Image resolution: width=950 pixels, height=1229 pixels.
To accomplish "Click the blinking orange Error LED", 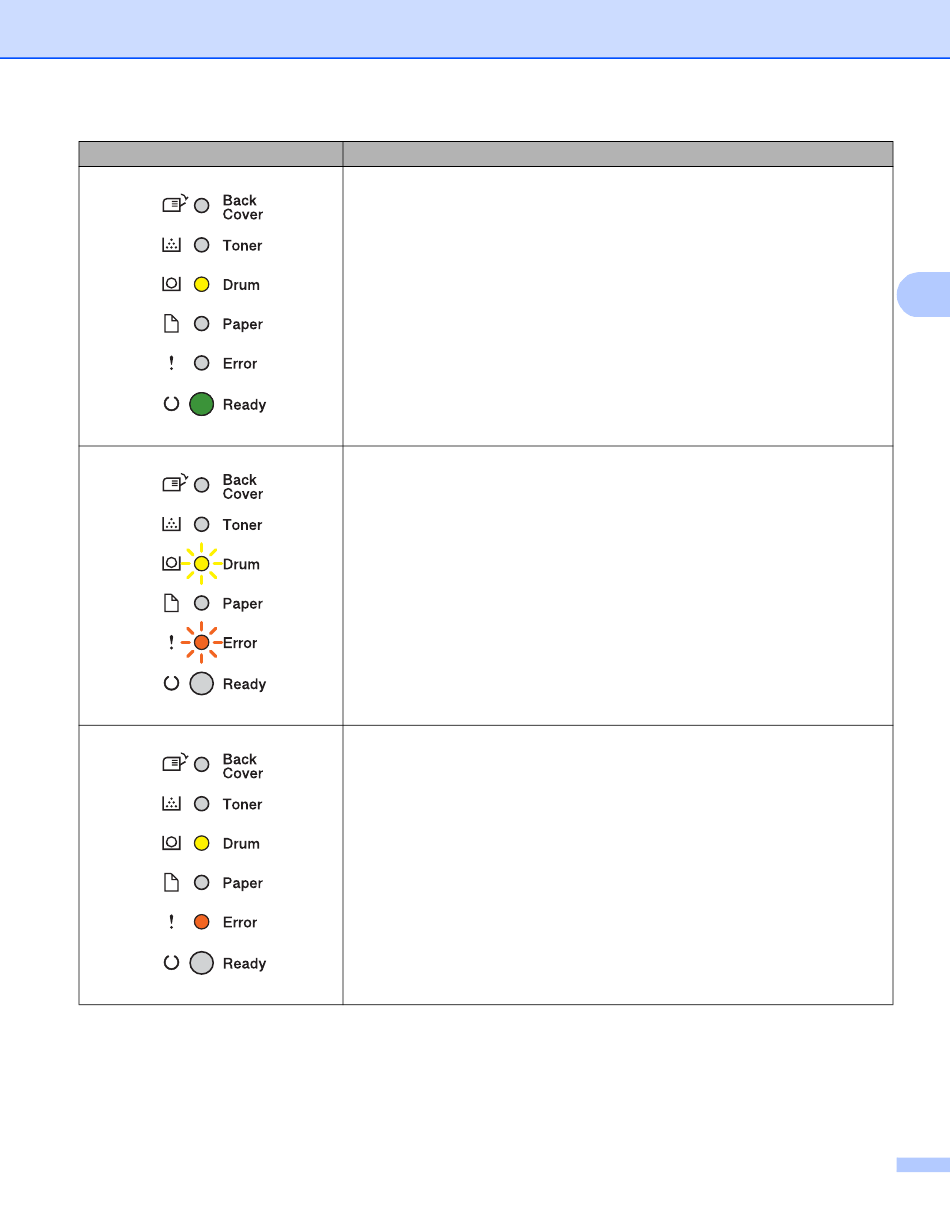I will pyautogui.click(x=201, y=643).
